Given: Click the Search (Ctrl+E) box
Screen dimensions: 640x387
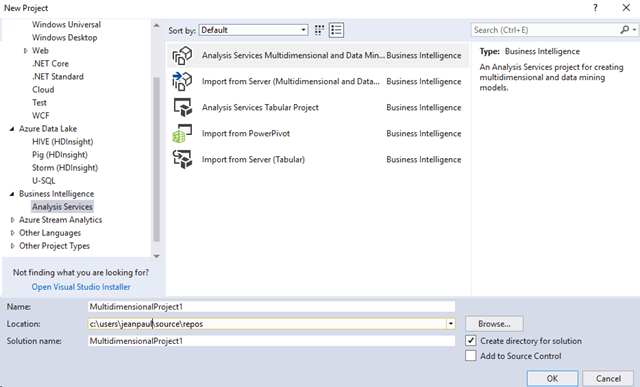Looking at the screenshot, I should pyautogui.click(x=546, y=30).
